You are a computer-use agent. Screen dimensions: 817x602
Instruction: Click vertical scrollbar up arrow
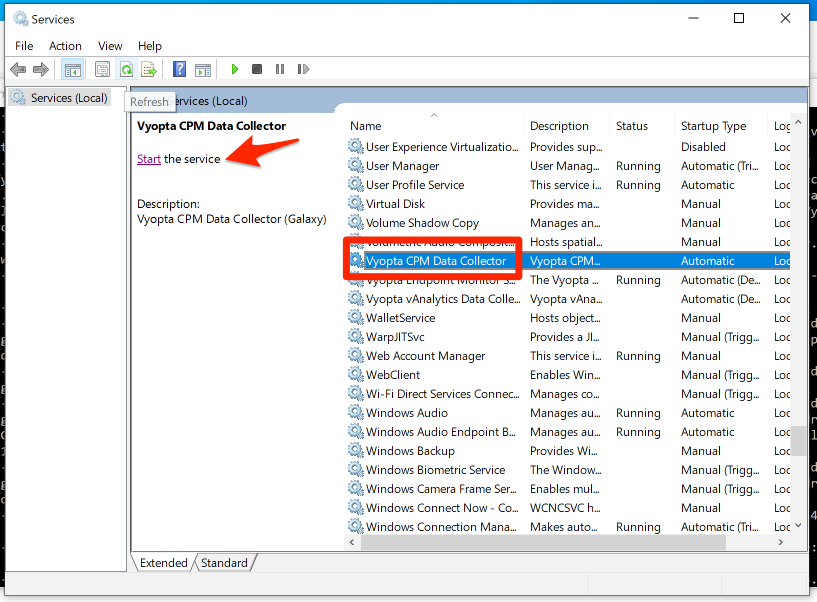[798, 121]
